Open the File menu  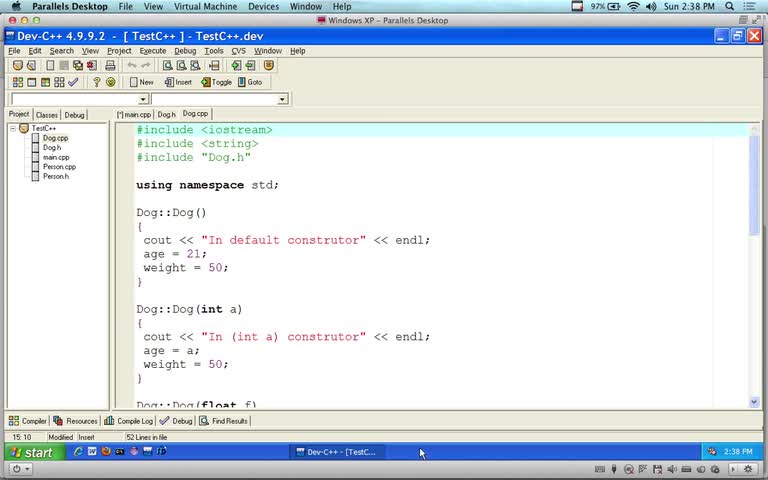[14, 51]
